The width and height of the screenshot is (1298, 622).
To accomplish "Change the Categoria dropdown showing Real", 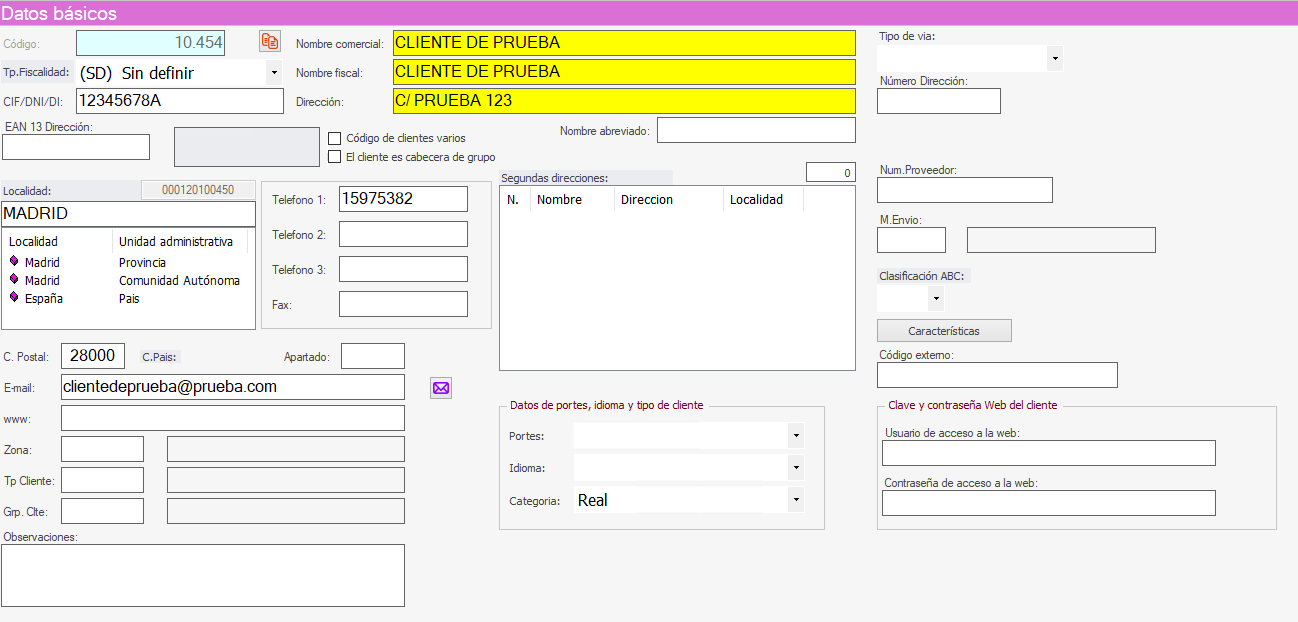I will point(795,499).
